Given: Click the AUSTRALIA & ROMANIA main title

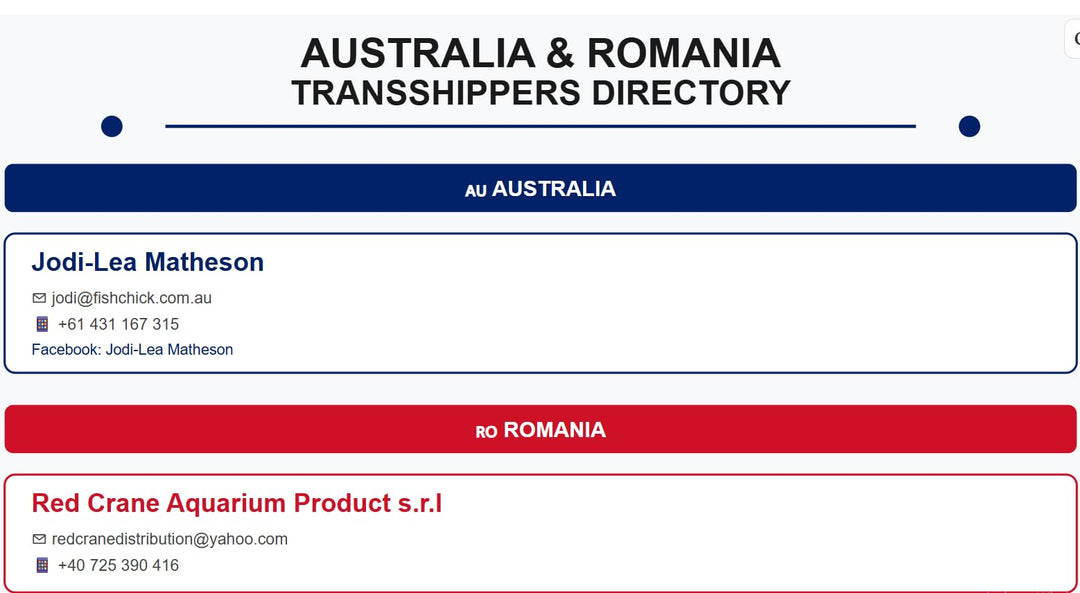Looking at the screenshot, I should tap(541, 53).
